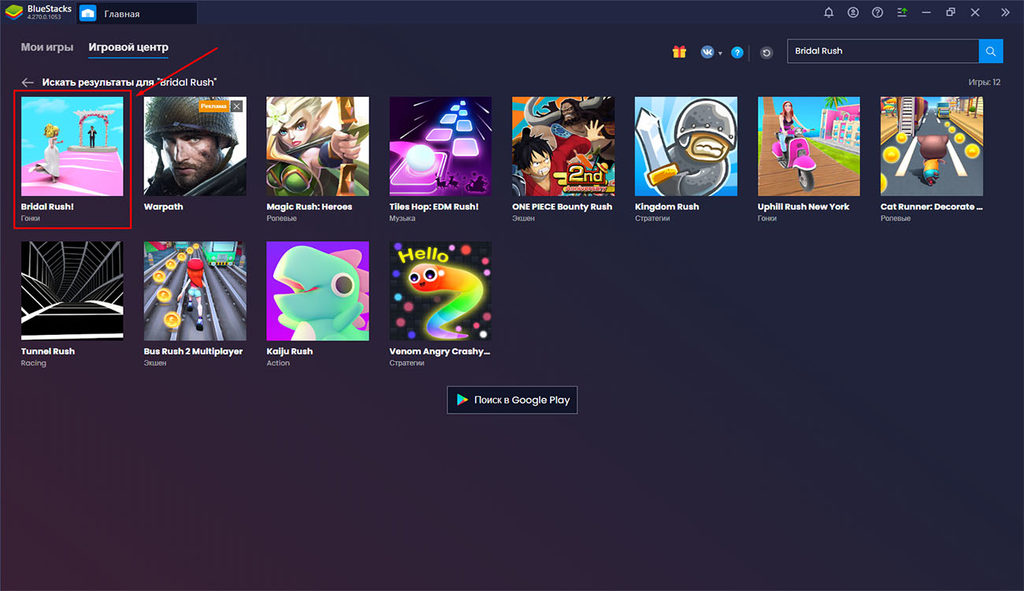Open Tiles Hop: EDM Rush! thumbnail

coord(440,146)
